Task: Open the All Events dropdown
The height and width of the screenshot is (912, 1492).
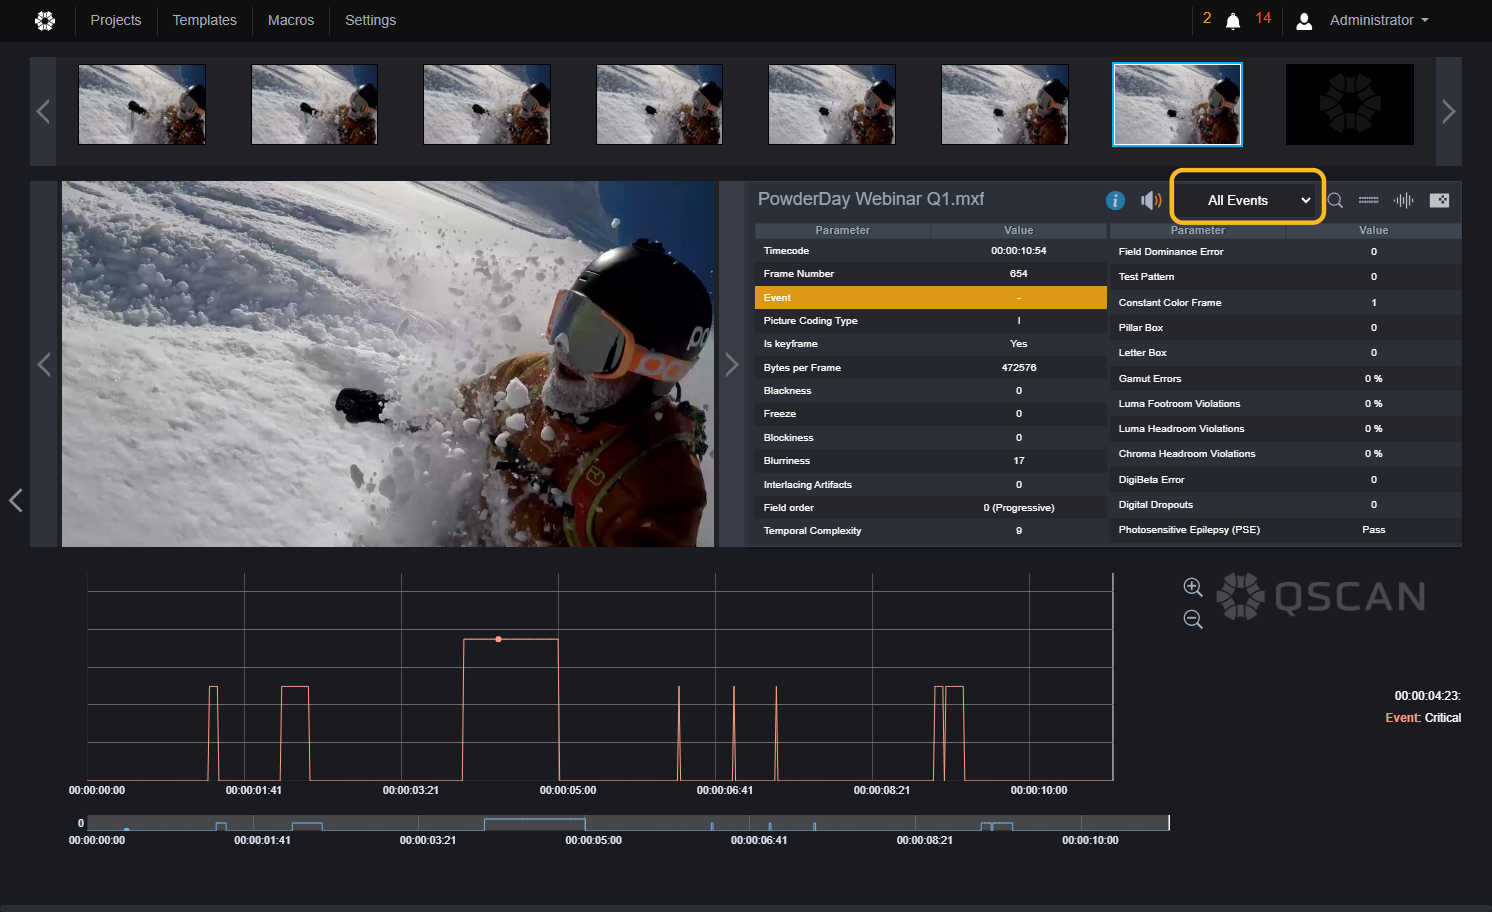Action: coord(1248,200)
